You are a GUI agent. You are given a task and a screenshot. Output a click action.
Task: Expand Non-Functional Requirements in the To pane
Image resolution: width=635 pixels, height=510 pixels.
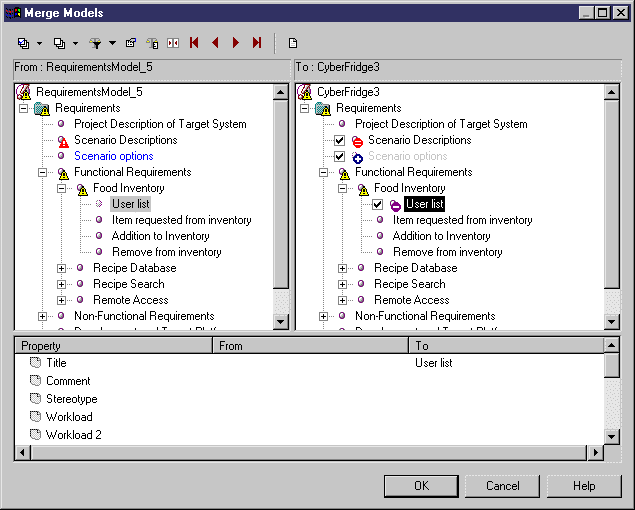point(323,316)
